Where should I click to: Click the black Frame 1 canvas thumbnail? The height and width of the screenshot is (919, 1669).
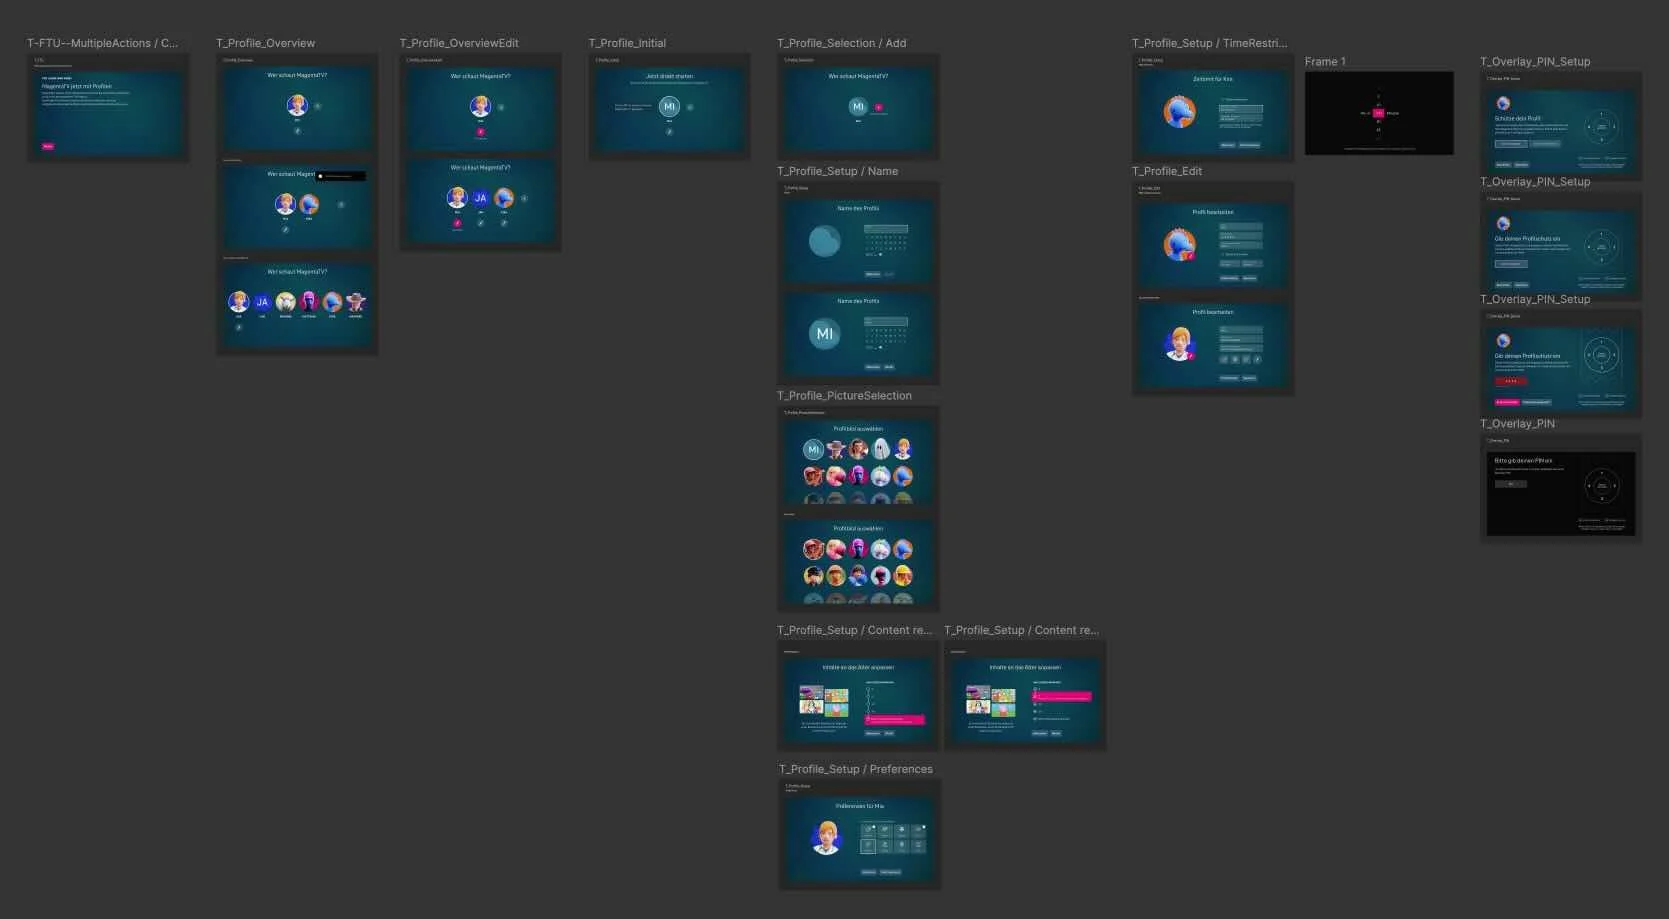click(1379, 113)
